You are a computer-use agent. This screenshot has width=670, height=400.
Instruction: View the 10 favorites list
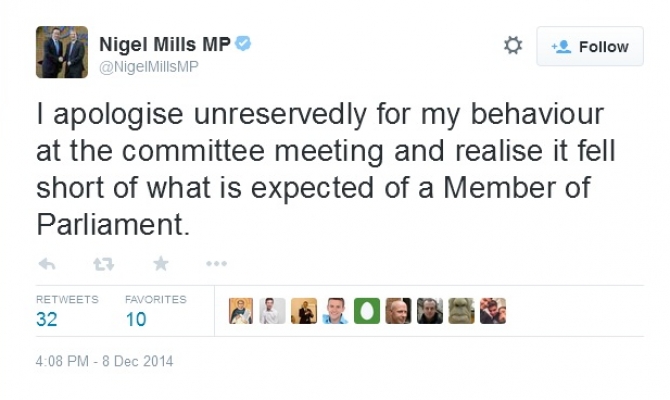pyautogui.click(x=136, y=319)
